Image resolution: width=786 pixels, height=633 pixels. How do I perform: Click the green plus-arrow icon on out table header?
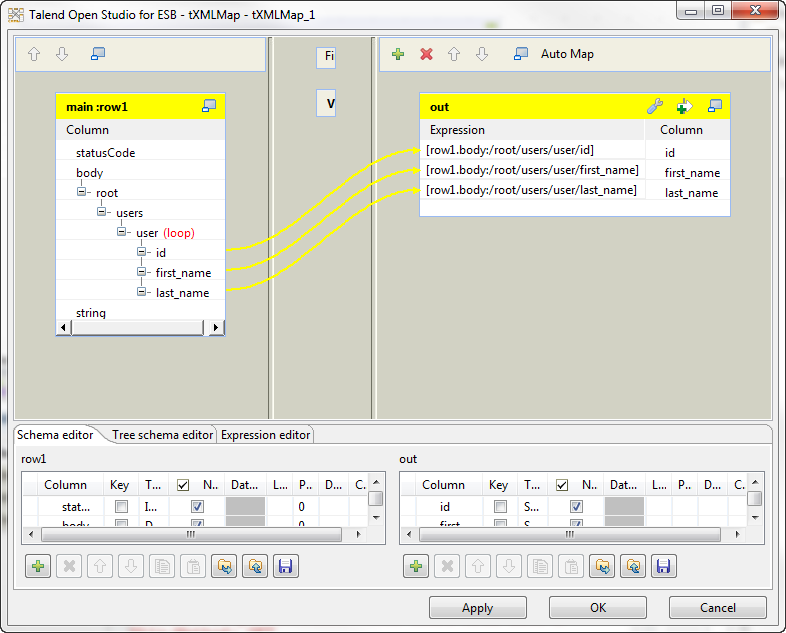[685, 106]
